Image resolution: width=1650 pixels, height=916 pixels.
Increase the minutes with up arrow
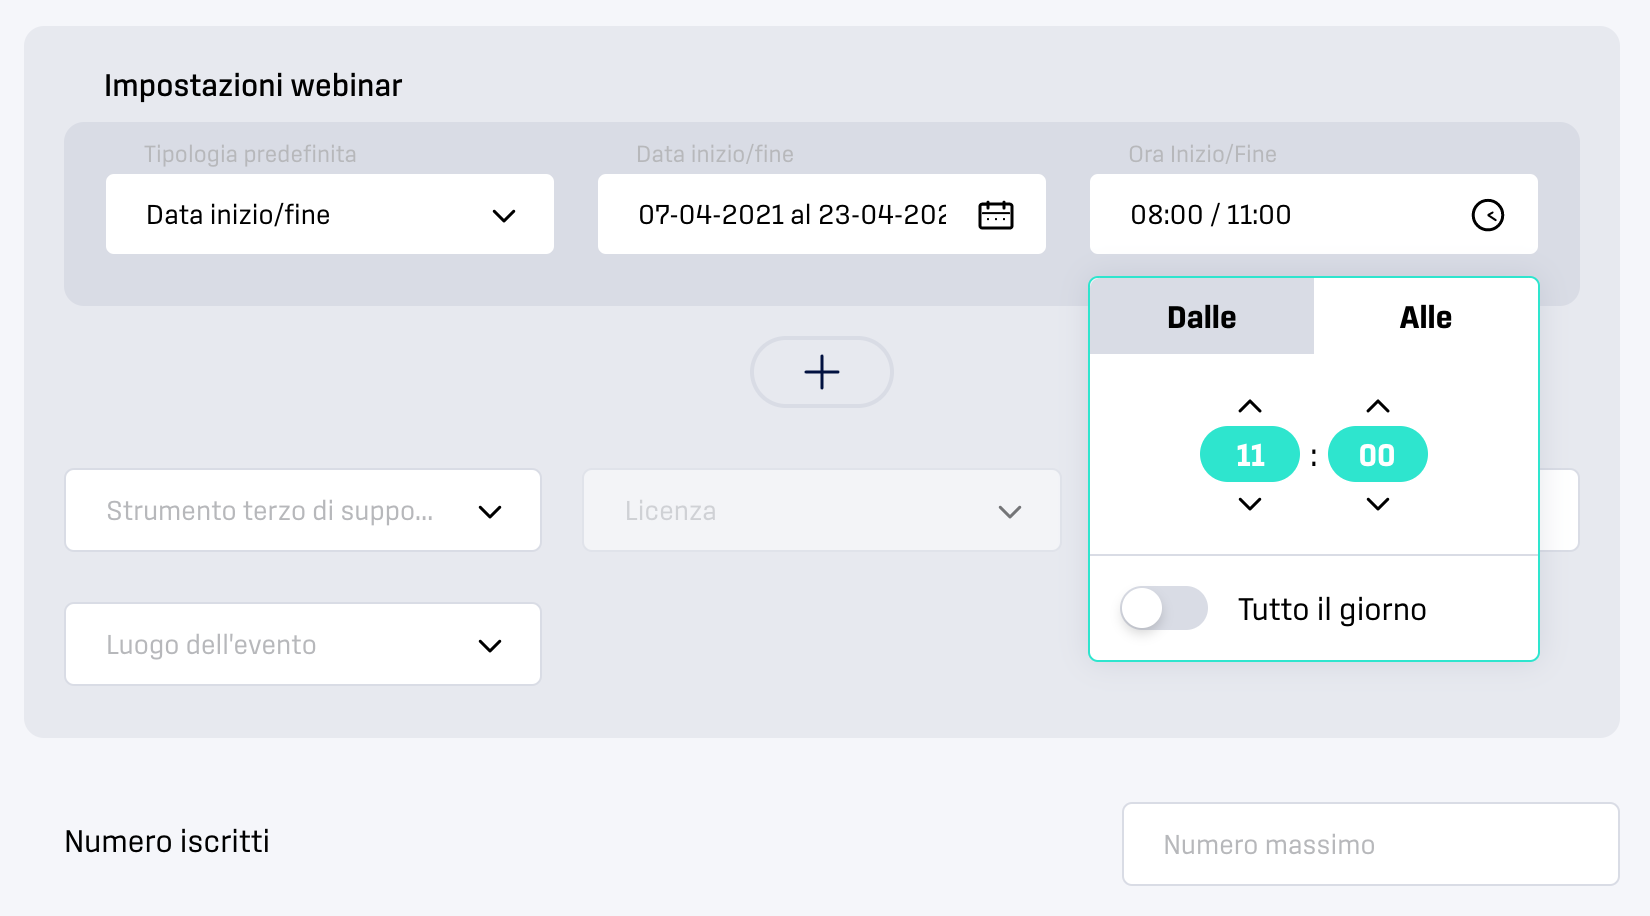click(1378, 406)
